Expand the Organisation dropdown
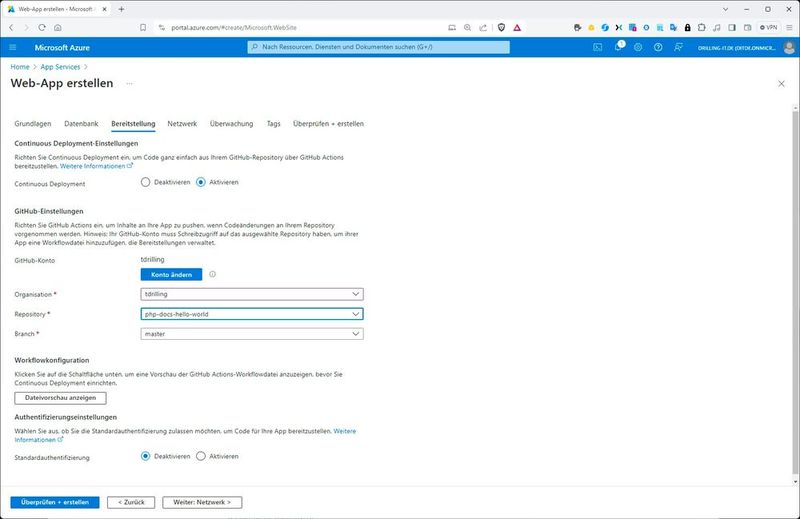This screenshot has height=519, width=800. [252, 294]
